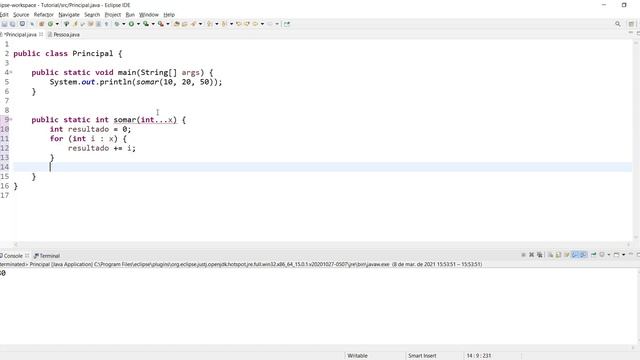Open the Help menu
This screenshot has height=360, width=640.
(169, 14)
